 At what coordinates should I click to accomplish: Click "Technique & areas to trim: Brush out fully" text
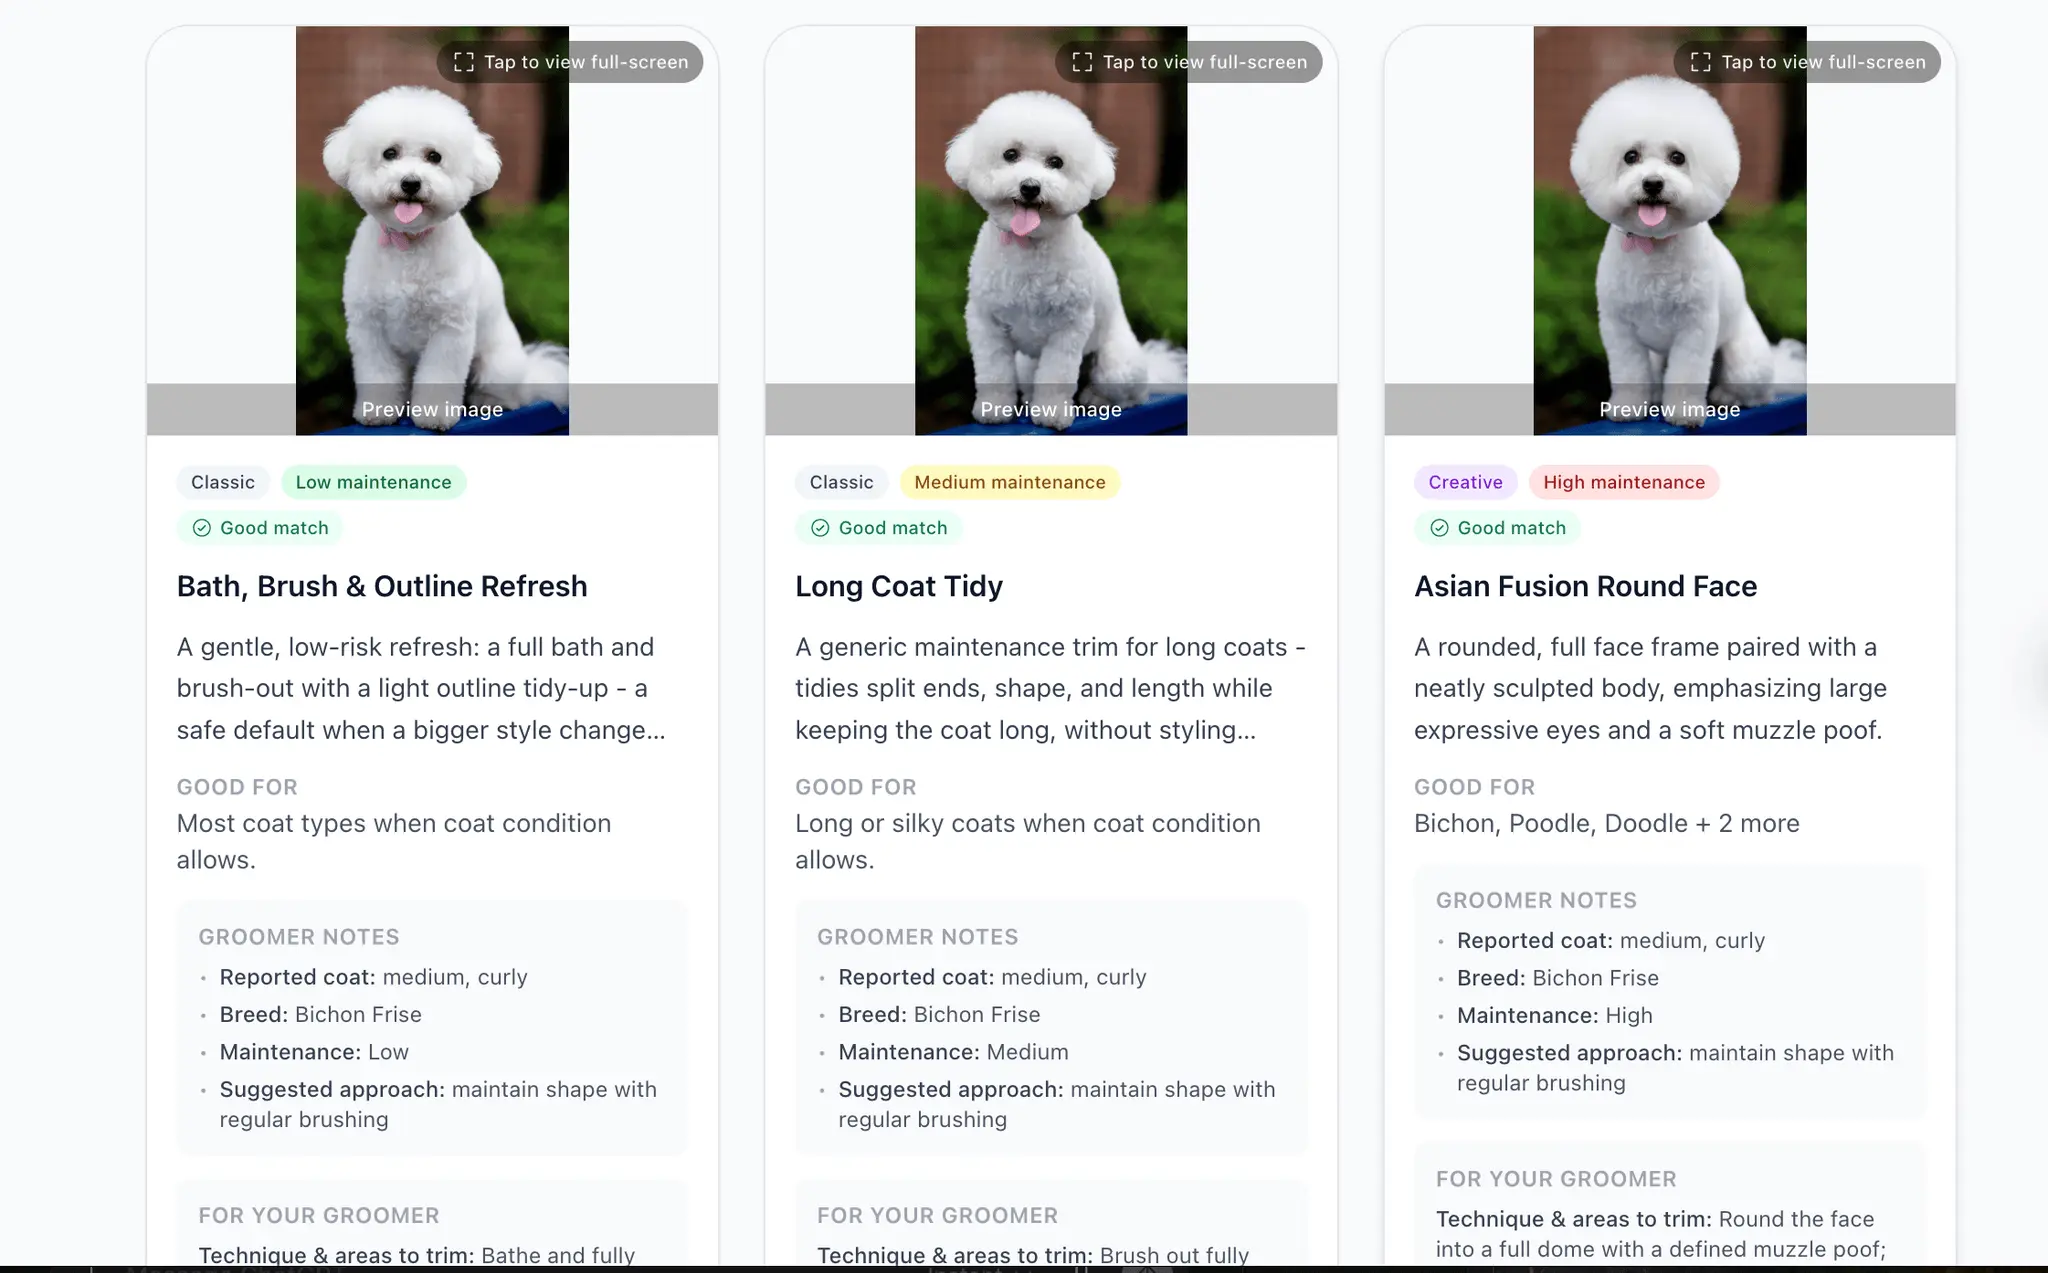(x=1033, y=1255)
